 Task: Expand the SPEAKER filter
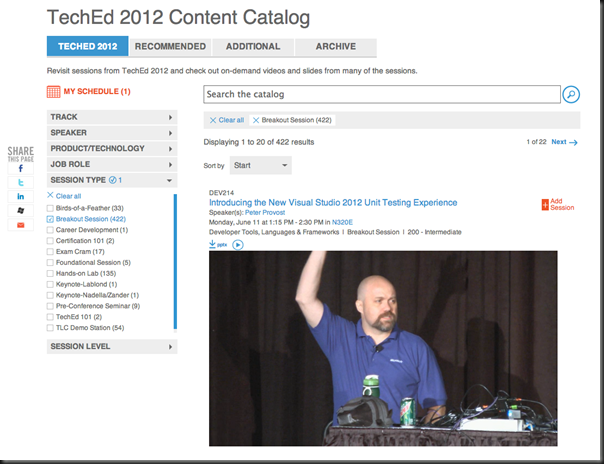[x=112, y=133]
